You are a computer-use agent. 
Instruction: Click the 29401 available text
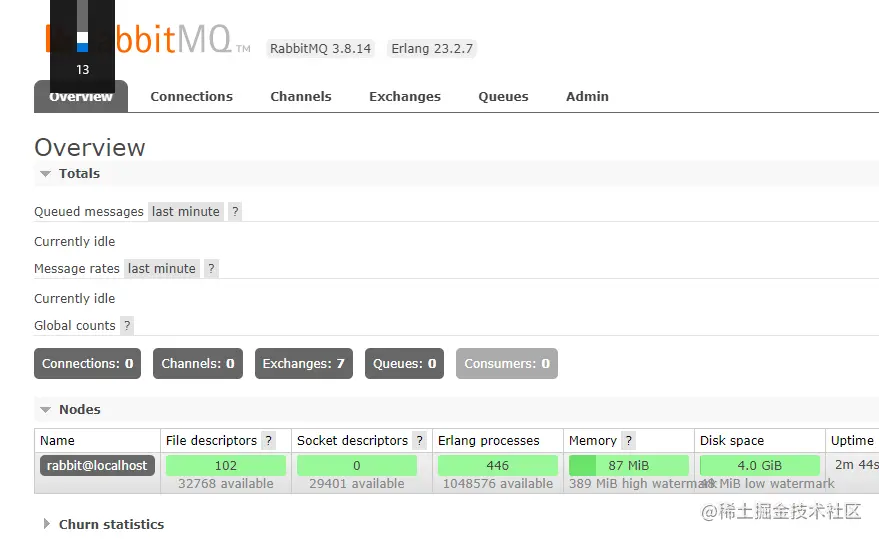click(357, 483)
